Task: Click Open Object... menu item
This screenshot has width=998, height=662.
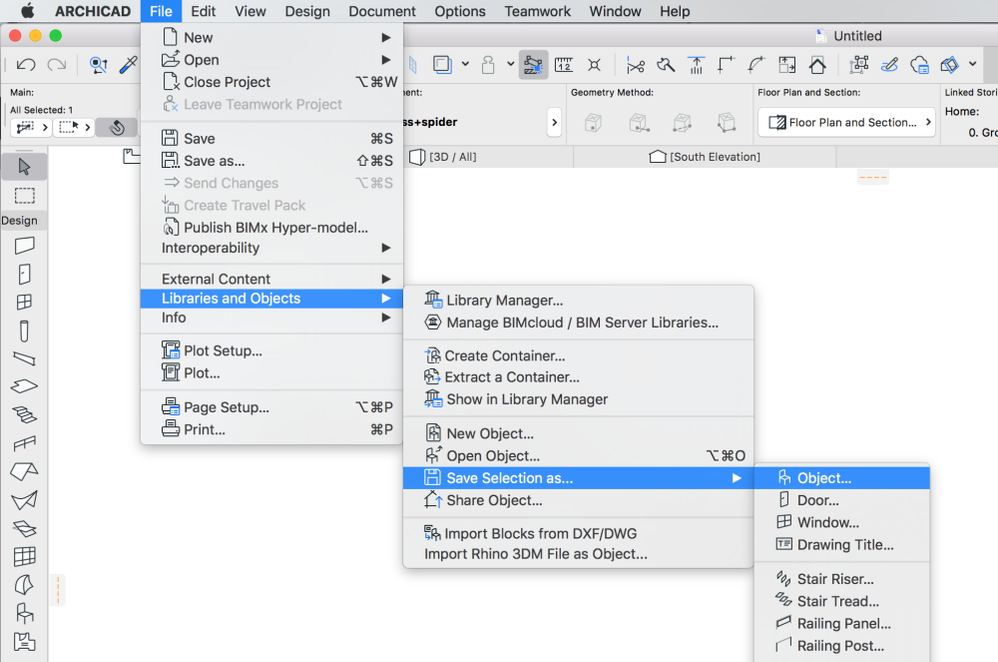Action: coord(578,456)
